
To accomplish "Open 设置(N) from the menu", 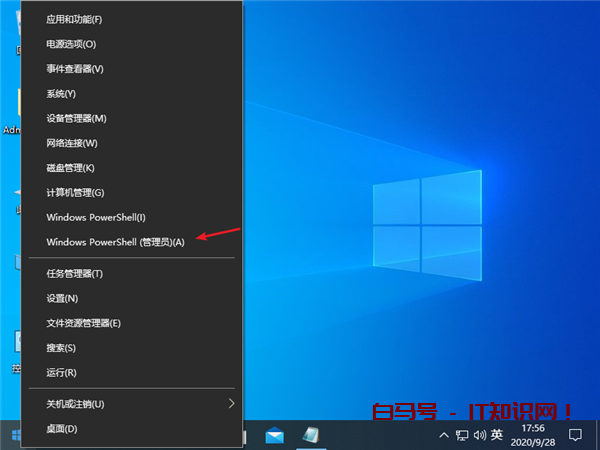I will click(x=62, y=298).
